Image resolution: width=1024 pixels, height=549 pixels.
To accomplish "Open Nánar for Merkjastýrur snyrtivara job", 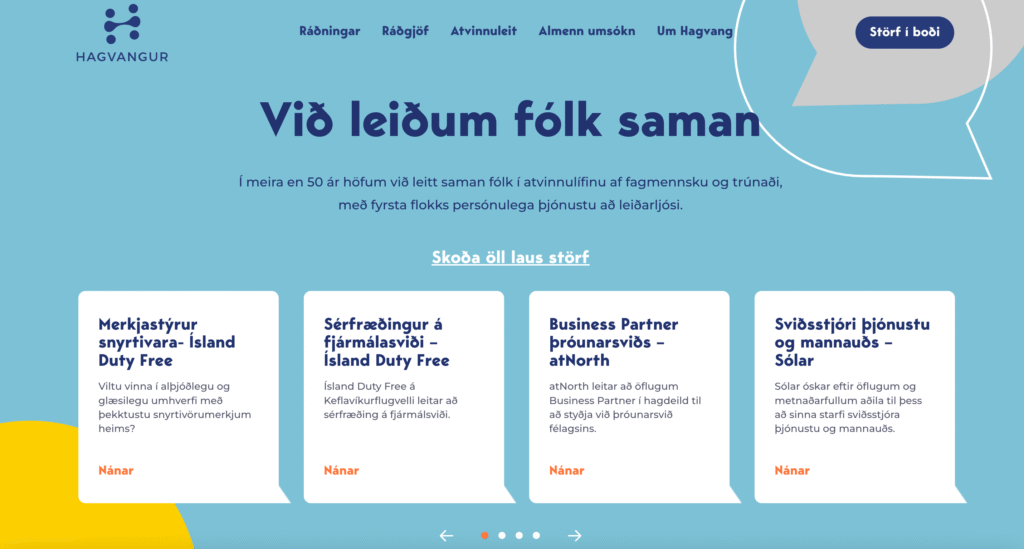I will pos(116,471).
